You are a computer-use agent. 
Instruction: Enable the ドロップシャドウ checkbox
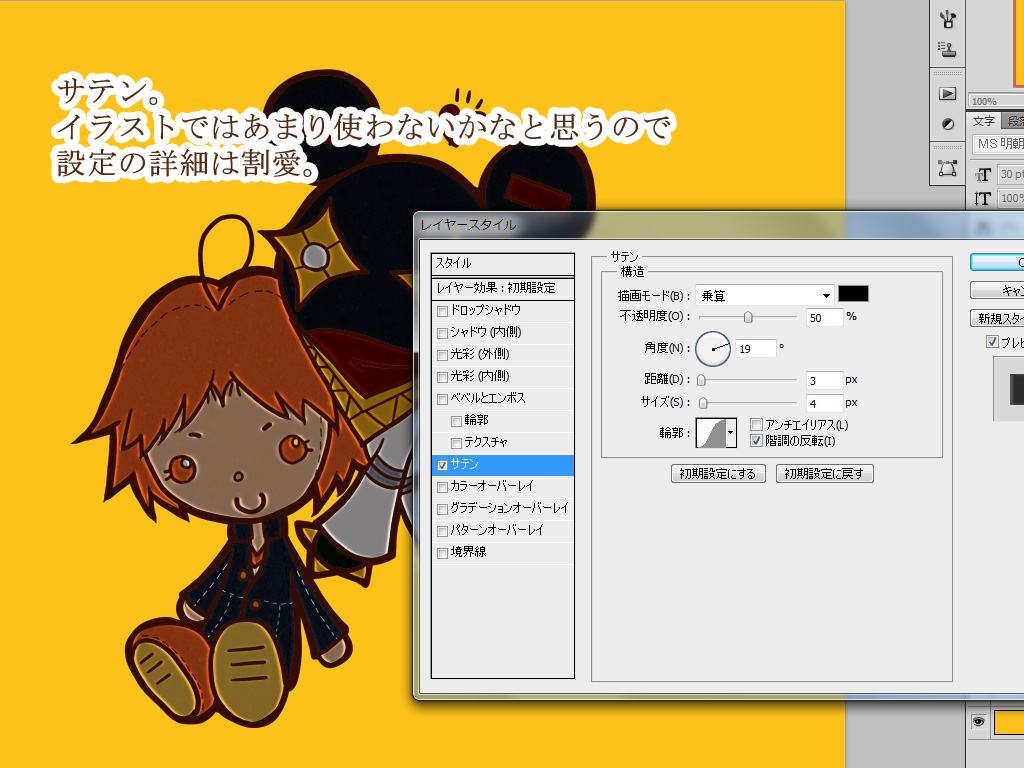[442, 310]
